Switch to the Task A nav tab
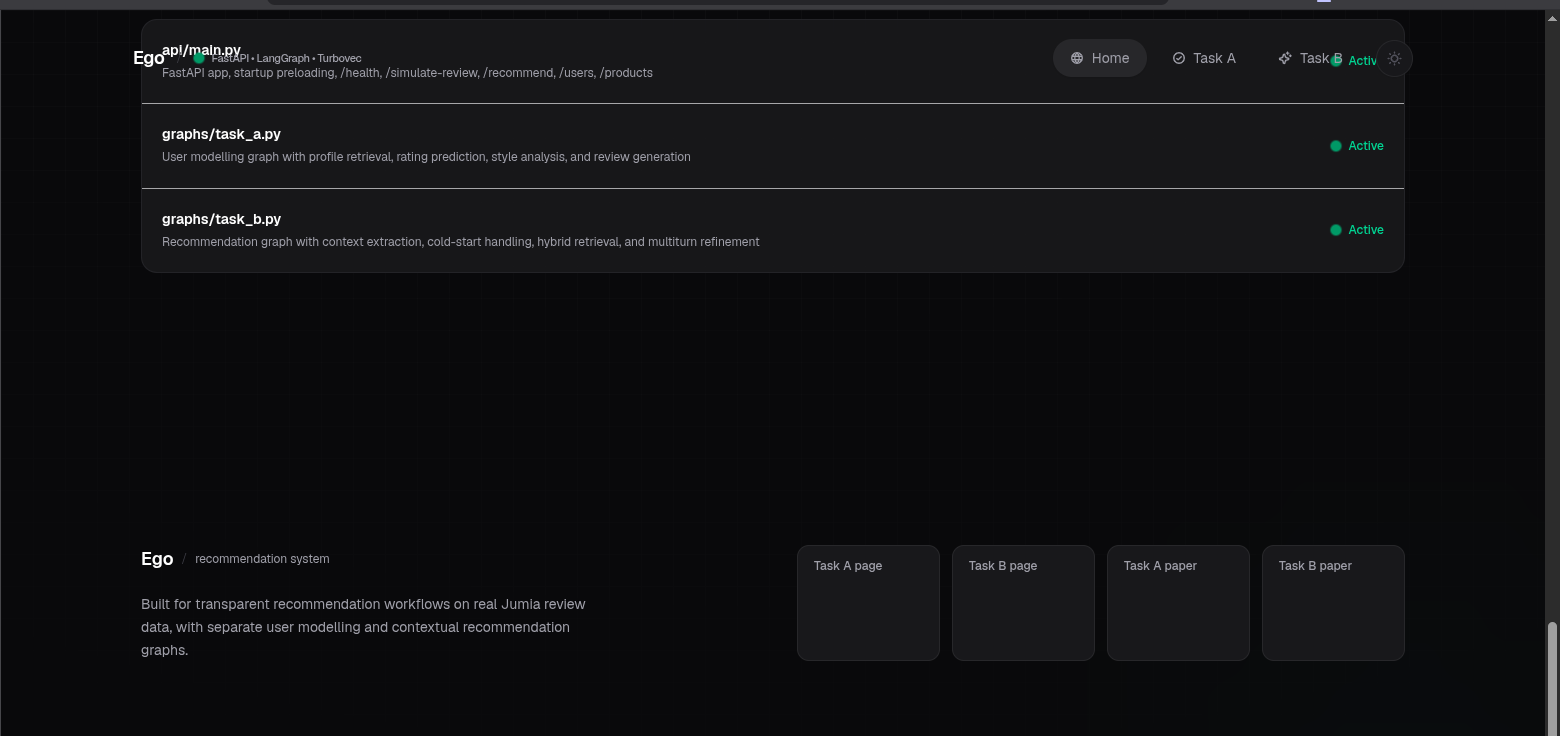This screenshot has width=1560, height=736. click(1204, 58)
